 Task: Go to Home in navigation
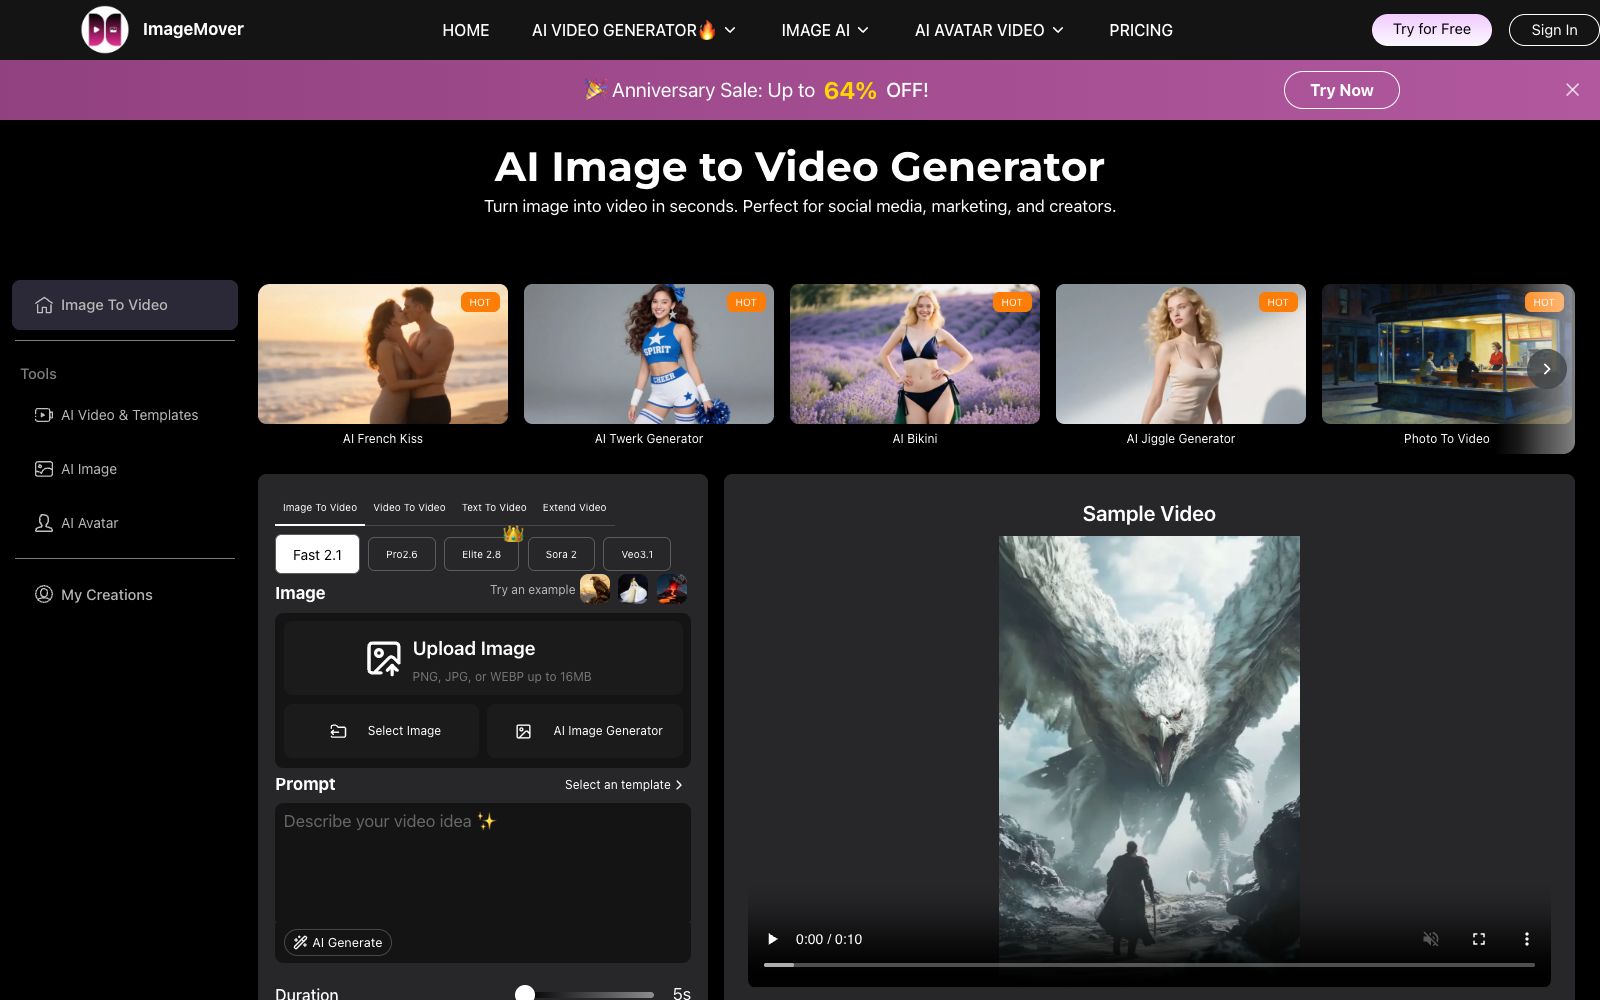point(466,30)
